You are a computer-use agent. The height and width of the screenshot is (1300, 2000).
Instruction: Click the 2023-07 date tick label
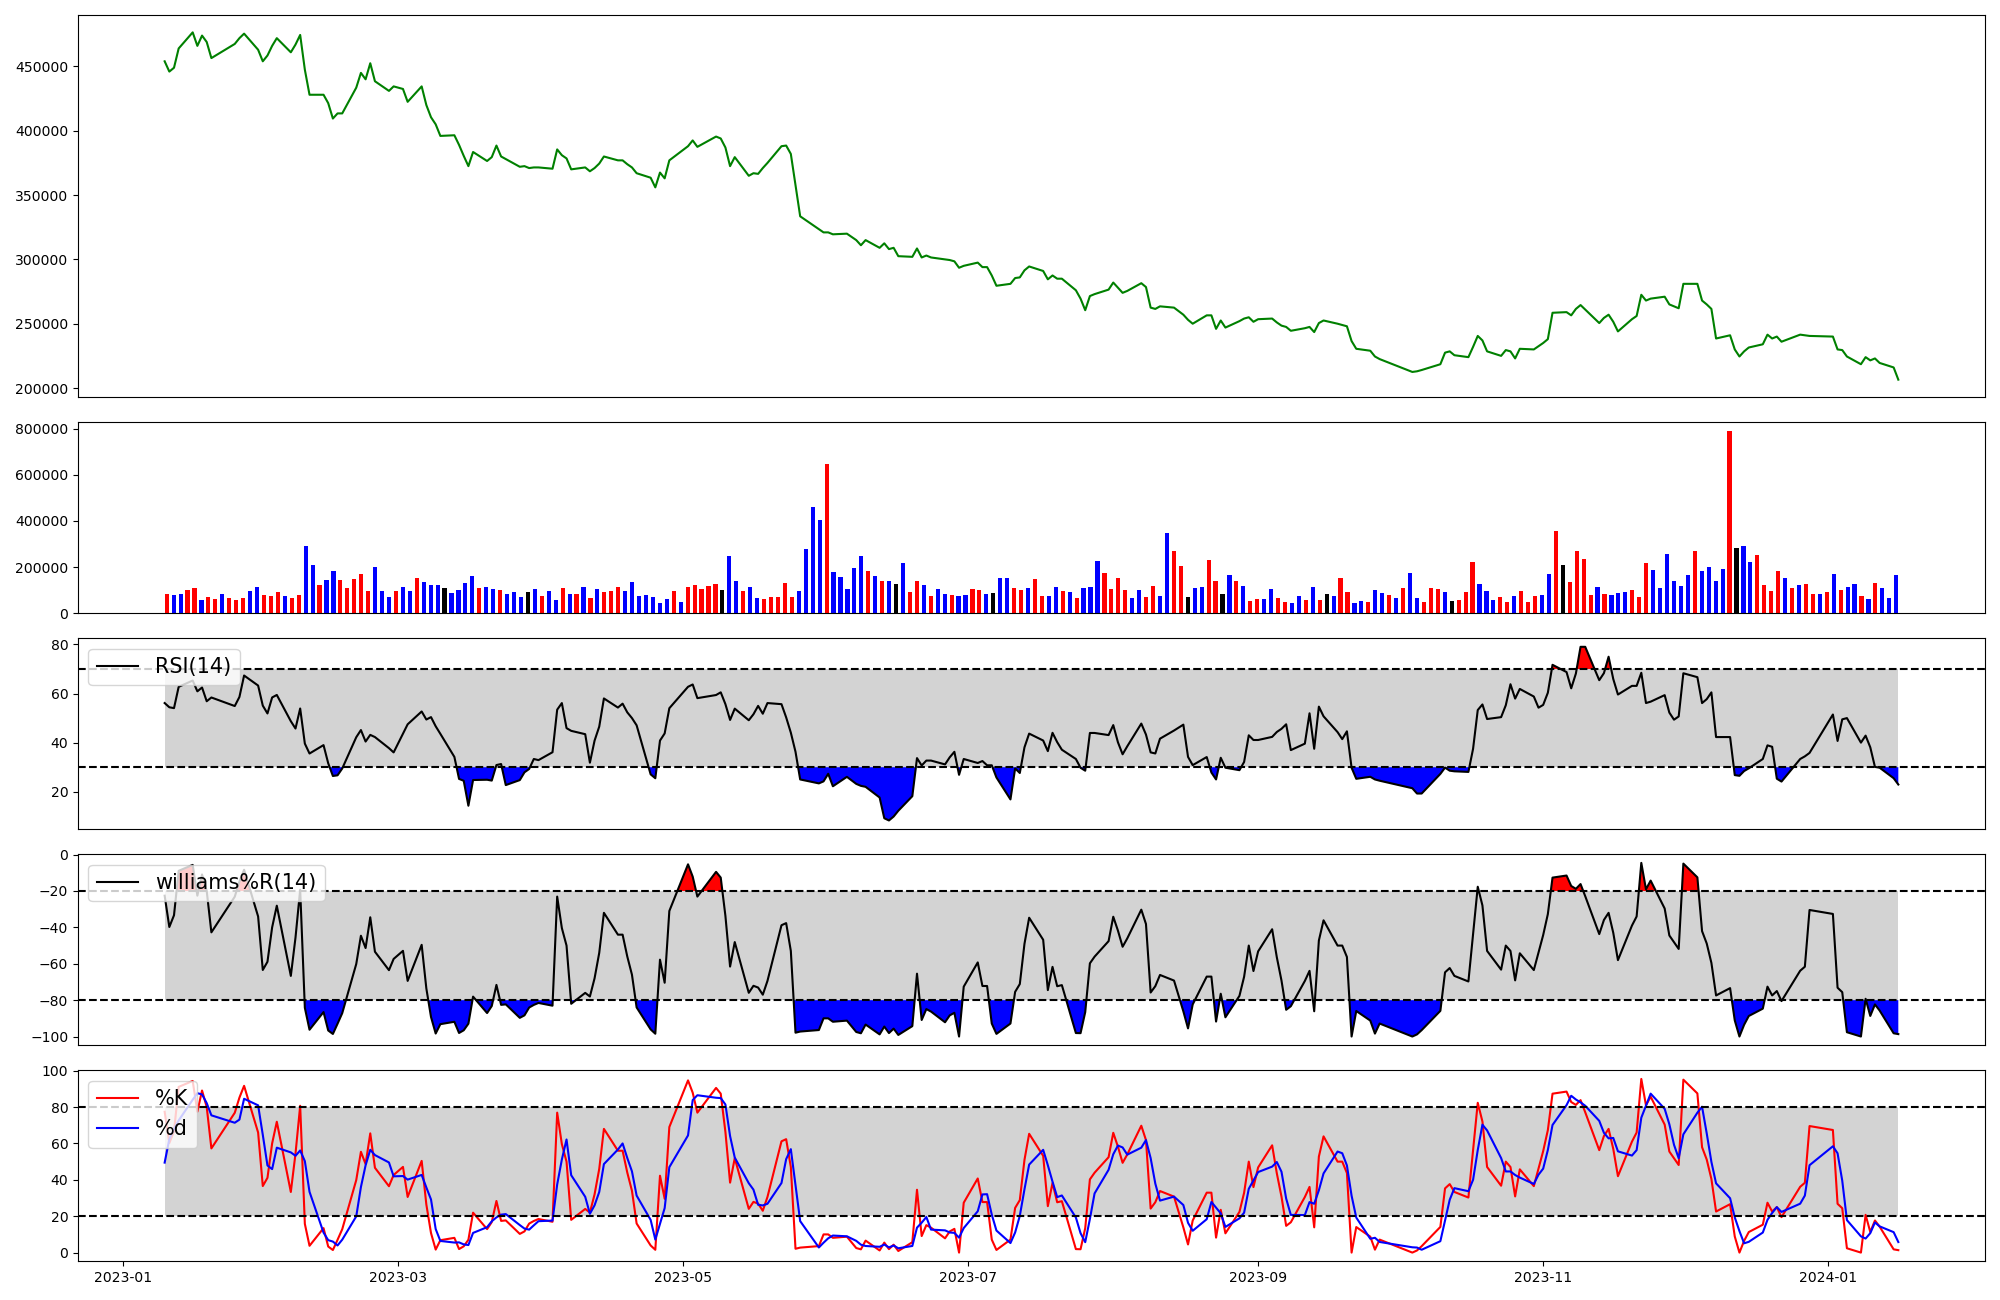[x=968, y=1277]
